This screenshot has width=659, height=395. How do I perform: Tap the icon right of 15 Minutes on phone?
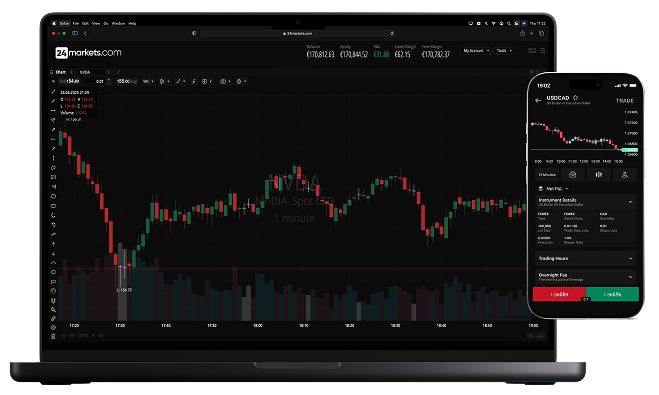tap(572, 174)
